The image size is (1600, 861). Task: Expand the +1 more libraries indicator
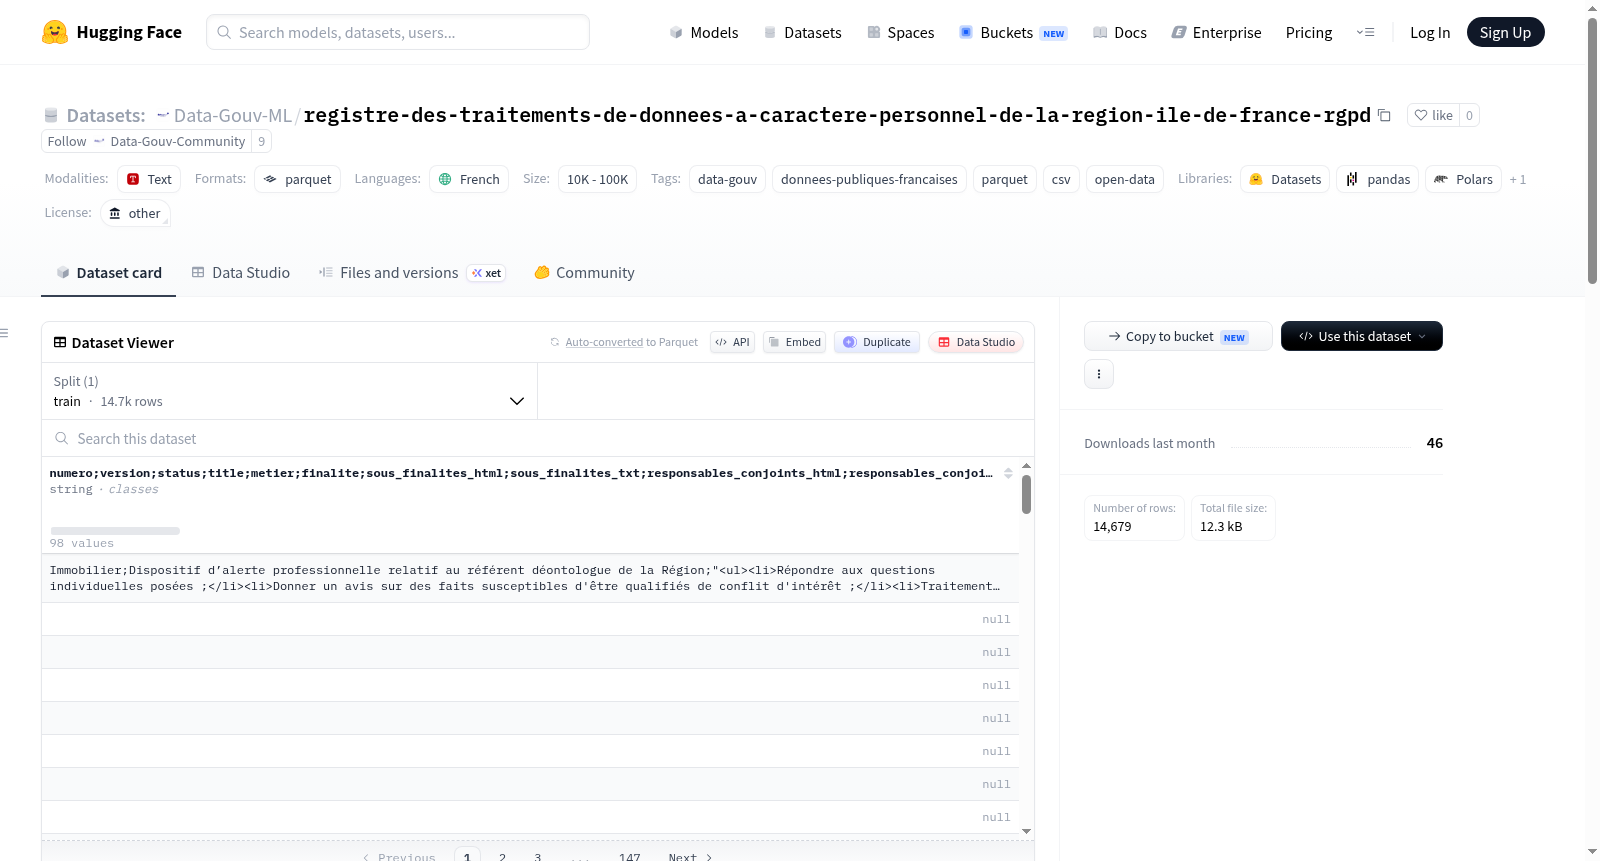[x=1518, y=180]
